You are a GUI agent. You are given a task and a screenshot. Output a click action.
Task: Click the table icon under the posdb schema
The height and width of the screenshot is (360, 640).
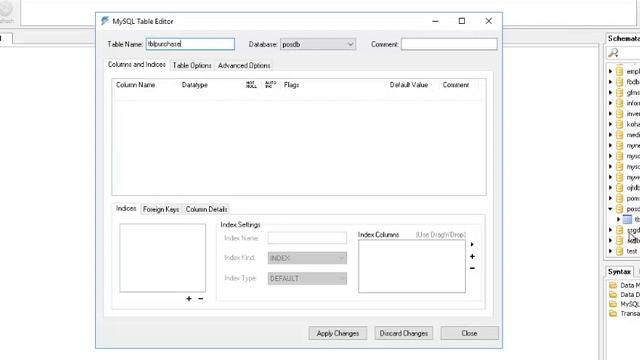click(x=627, y=220)
